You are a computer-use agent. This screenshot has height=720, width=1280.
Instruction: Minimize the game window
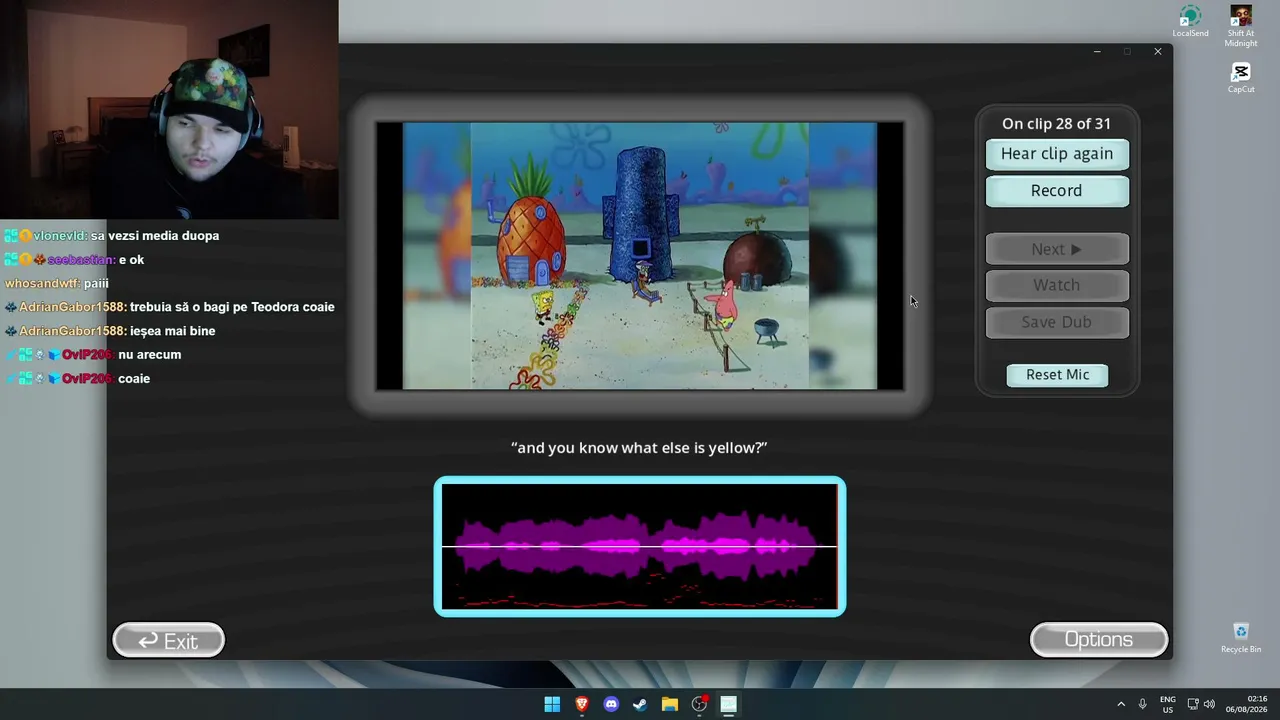pyautogui.click(x=1097, y=52)
